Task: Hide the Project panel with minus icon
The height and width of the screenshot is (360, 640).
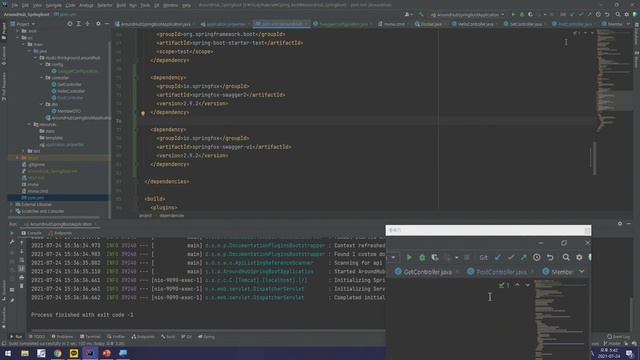Action: click(107, 24)
